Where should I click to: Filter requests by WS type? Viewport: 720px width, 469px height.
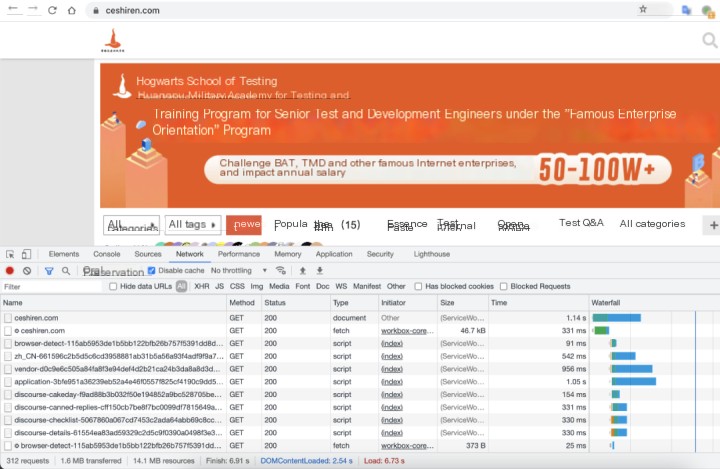341,286
